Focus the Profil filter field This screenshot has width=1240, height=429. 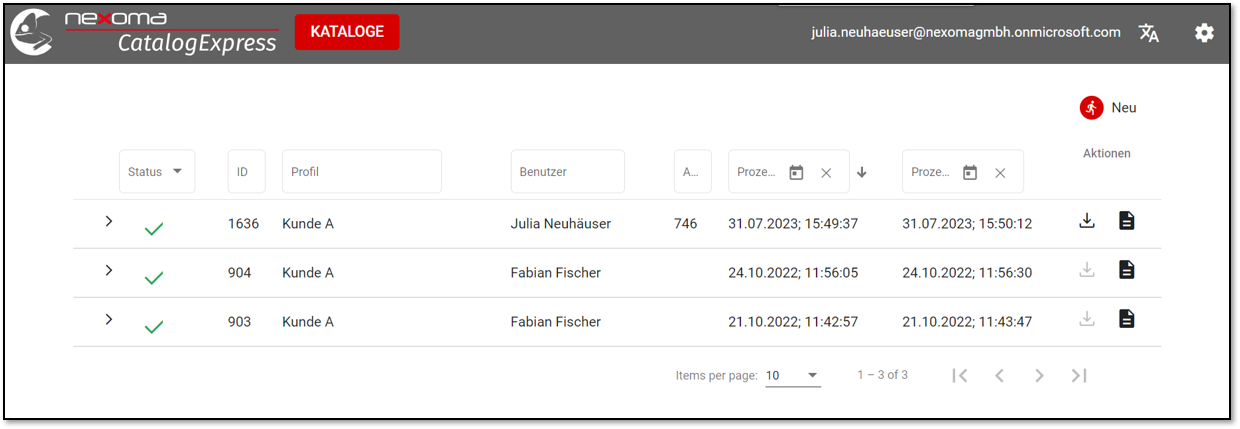point(362,172)
